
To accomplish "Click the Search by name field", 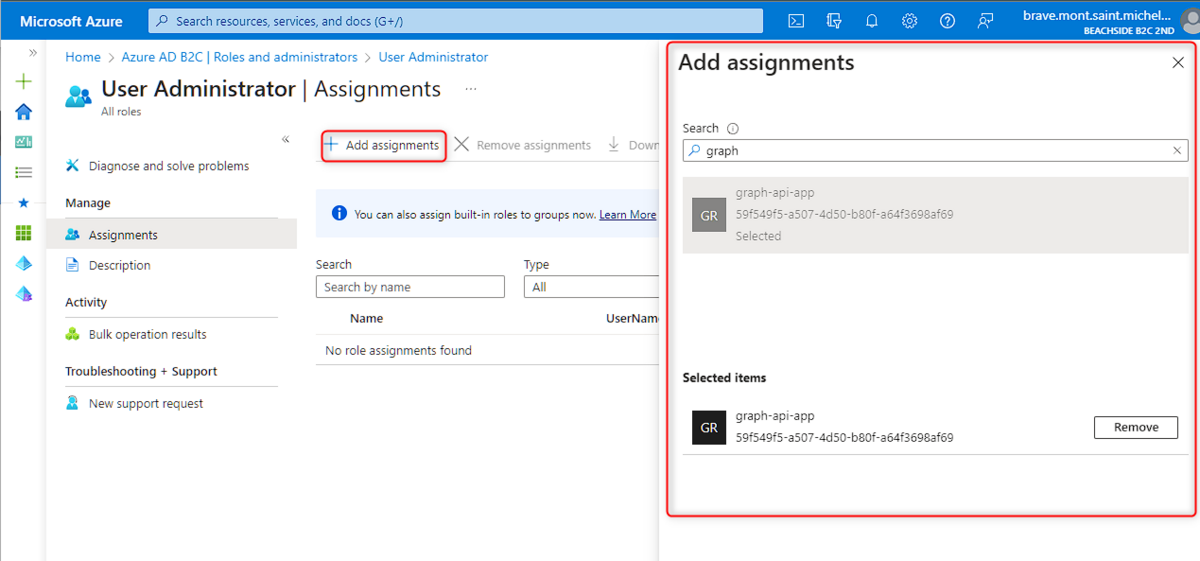I will tap(410, 287).
